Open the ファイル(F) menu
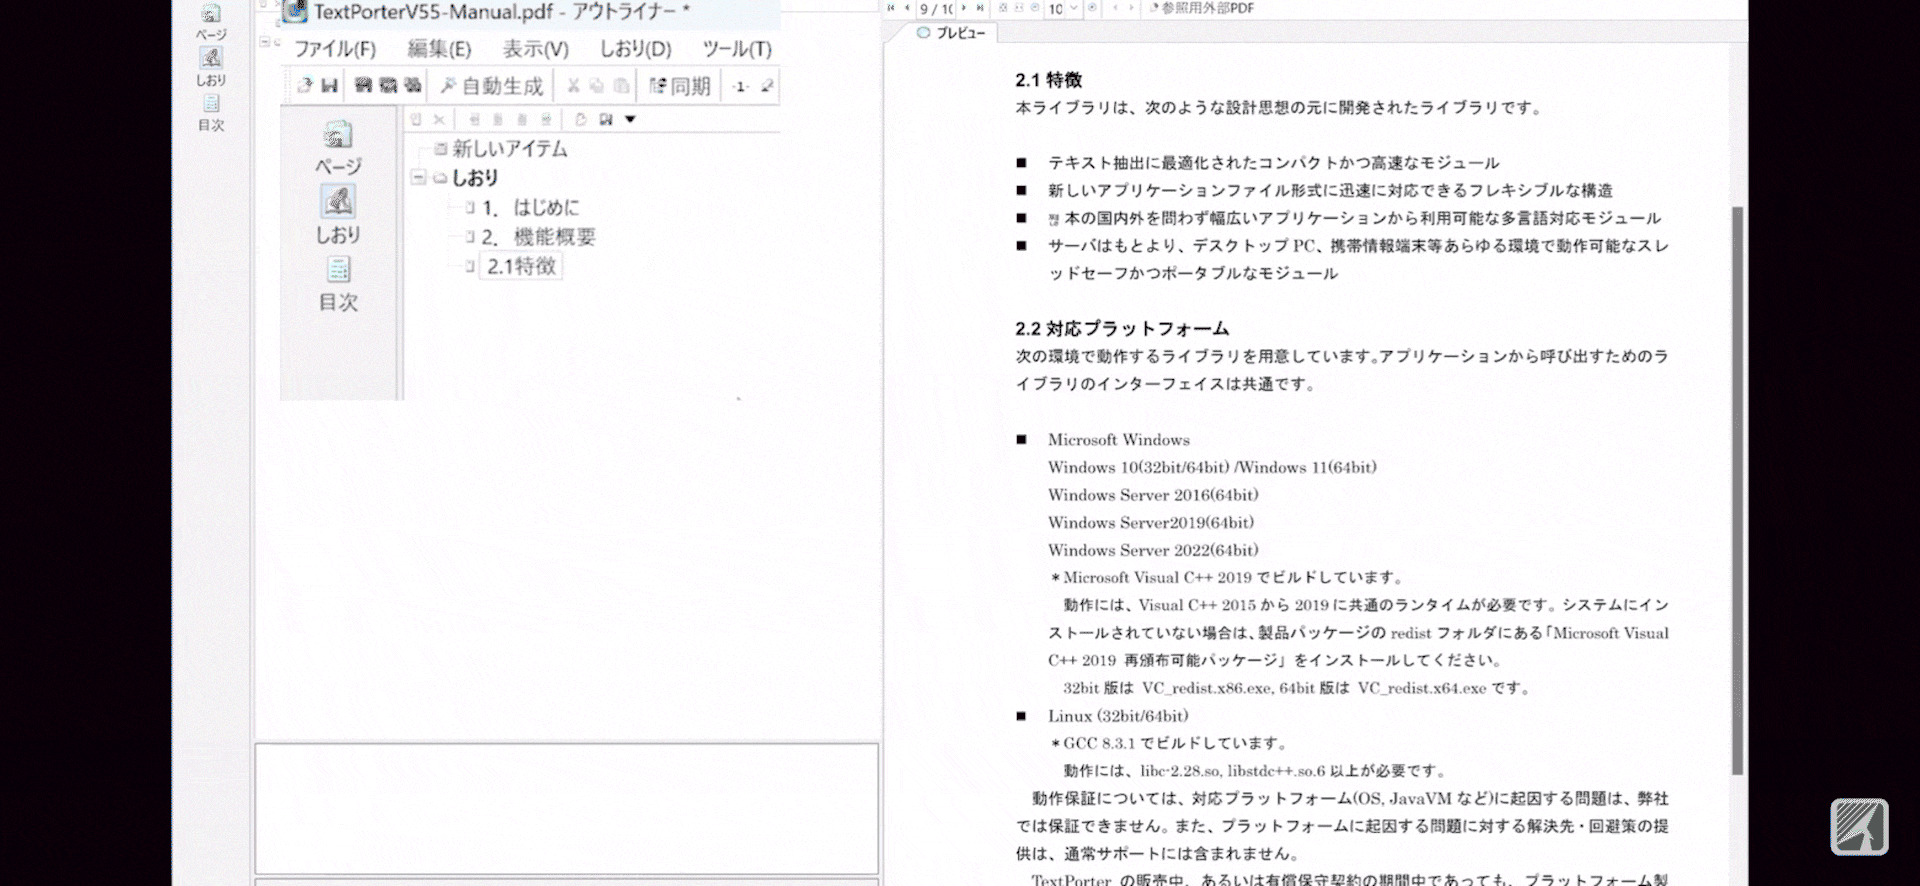The height and width of the screenshot is (886, 1920). coord(334,49)
